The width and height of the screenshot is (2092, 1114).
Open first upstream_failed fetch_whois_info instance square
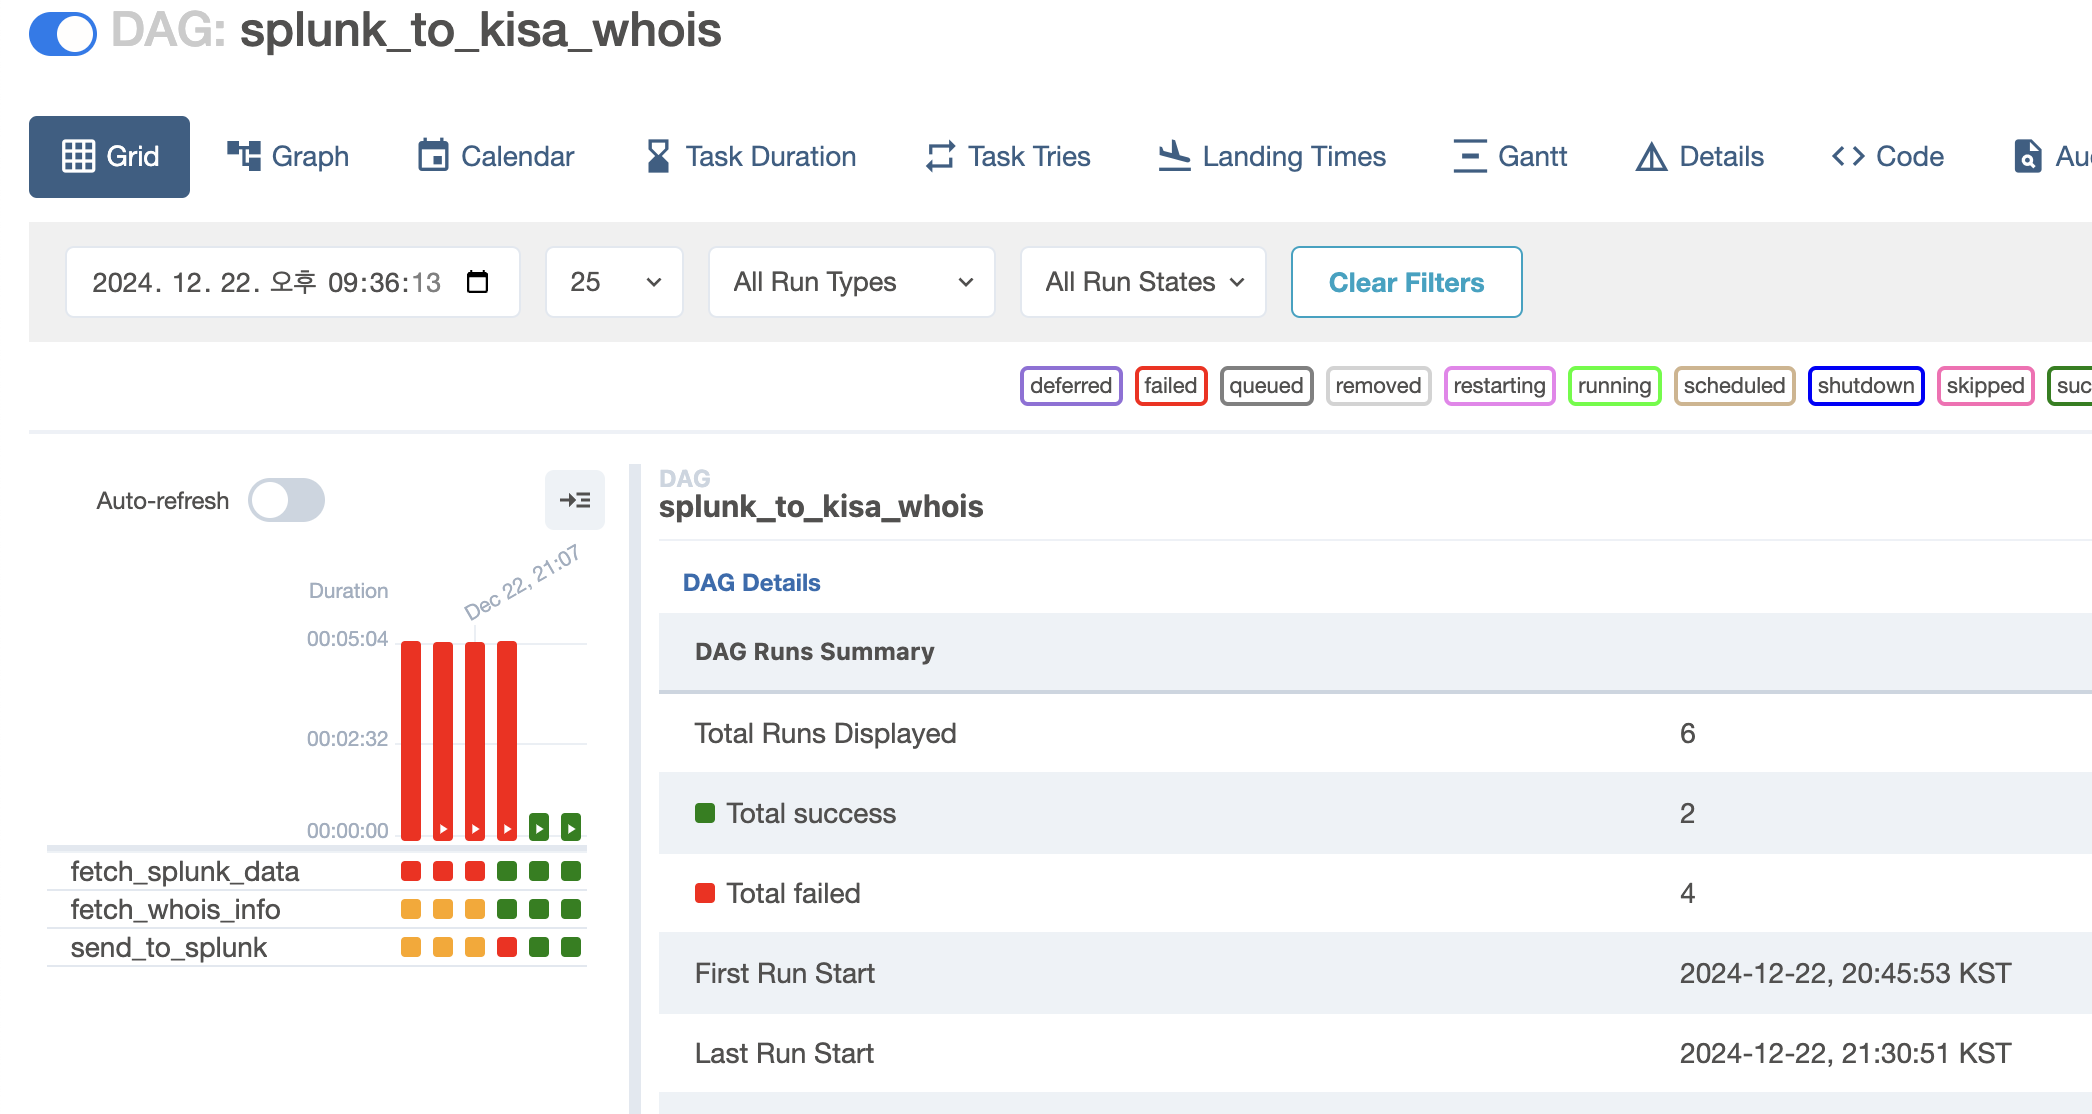tap(411, 909)
